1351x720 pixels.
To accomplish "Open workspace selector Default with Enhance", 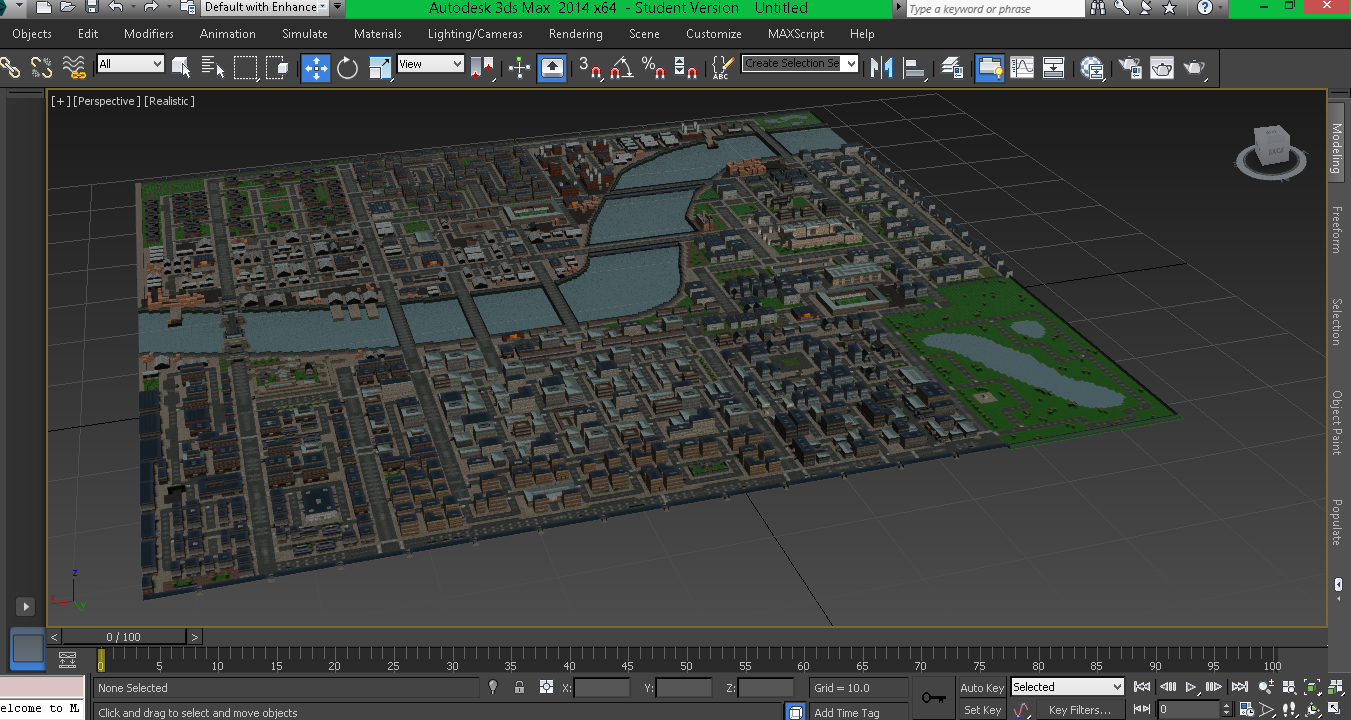I will click(265, 7).
